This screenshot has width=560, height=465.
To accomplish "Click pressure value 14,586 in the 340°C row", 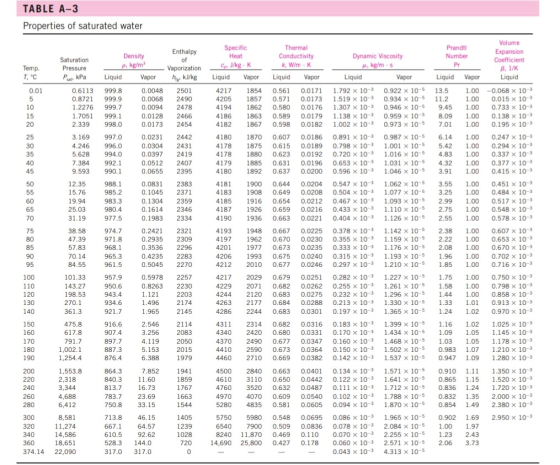I will (65, 435).
